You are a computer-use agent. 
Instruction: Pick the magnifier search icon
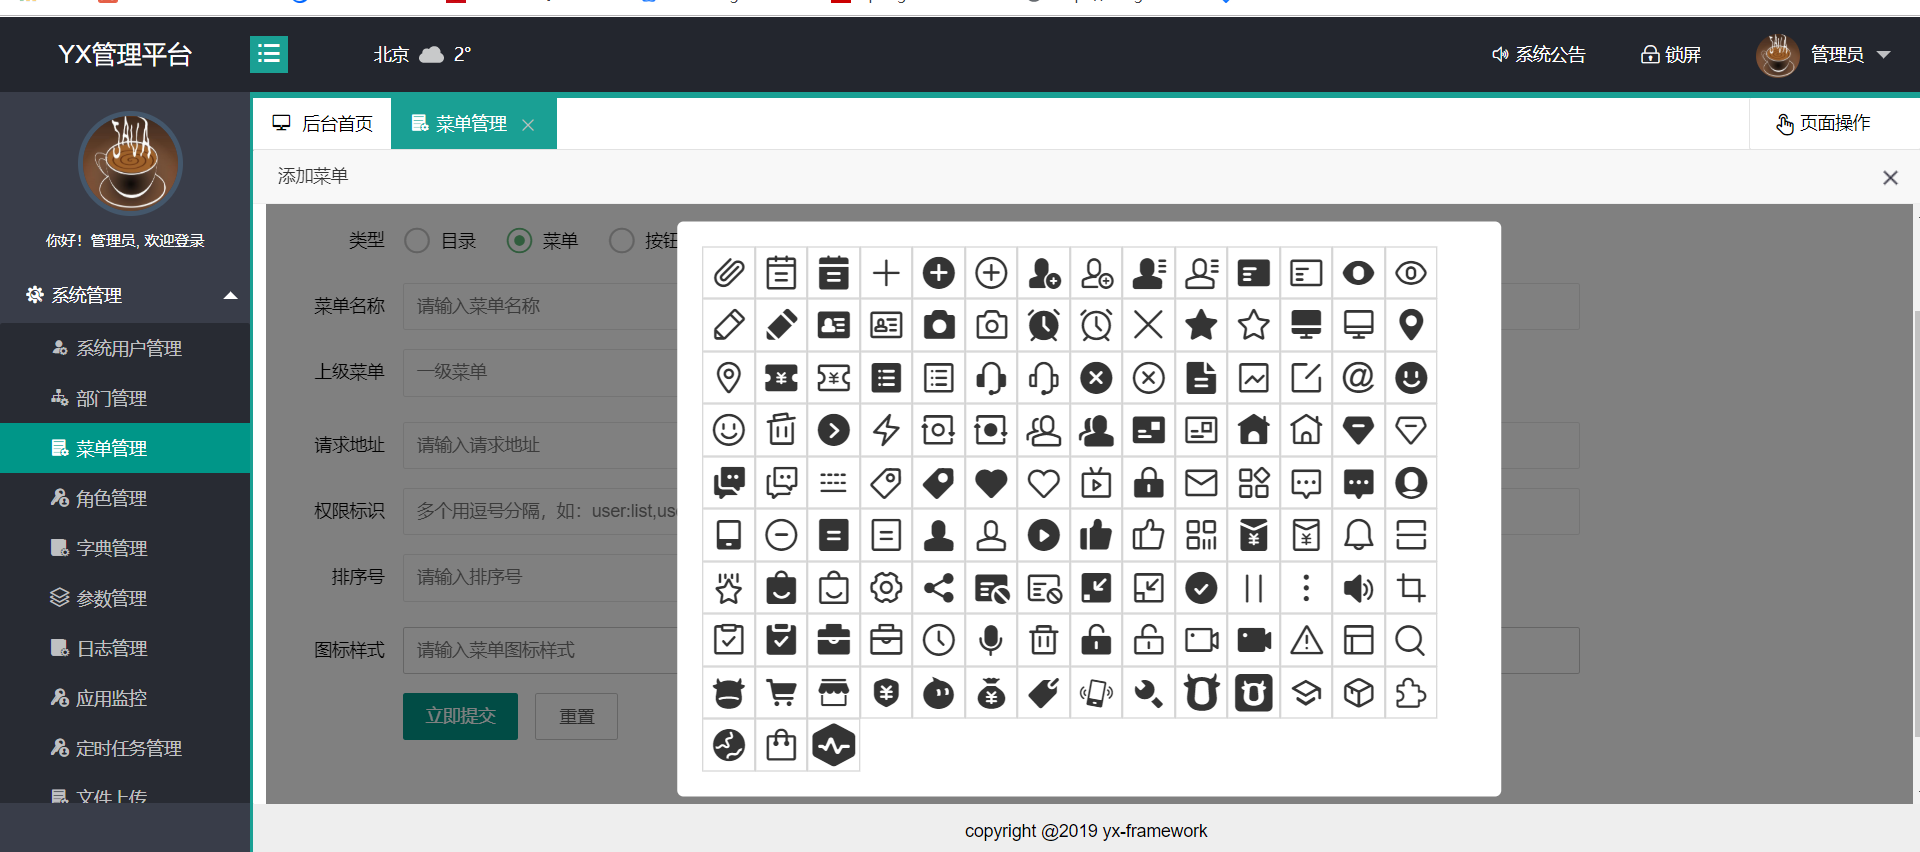pyautogui.click(x=1411, y=640)
